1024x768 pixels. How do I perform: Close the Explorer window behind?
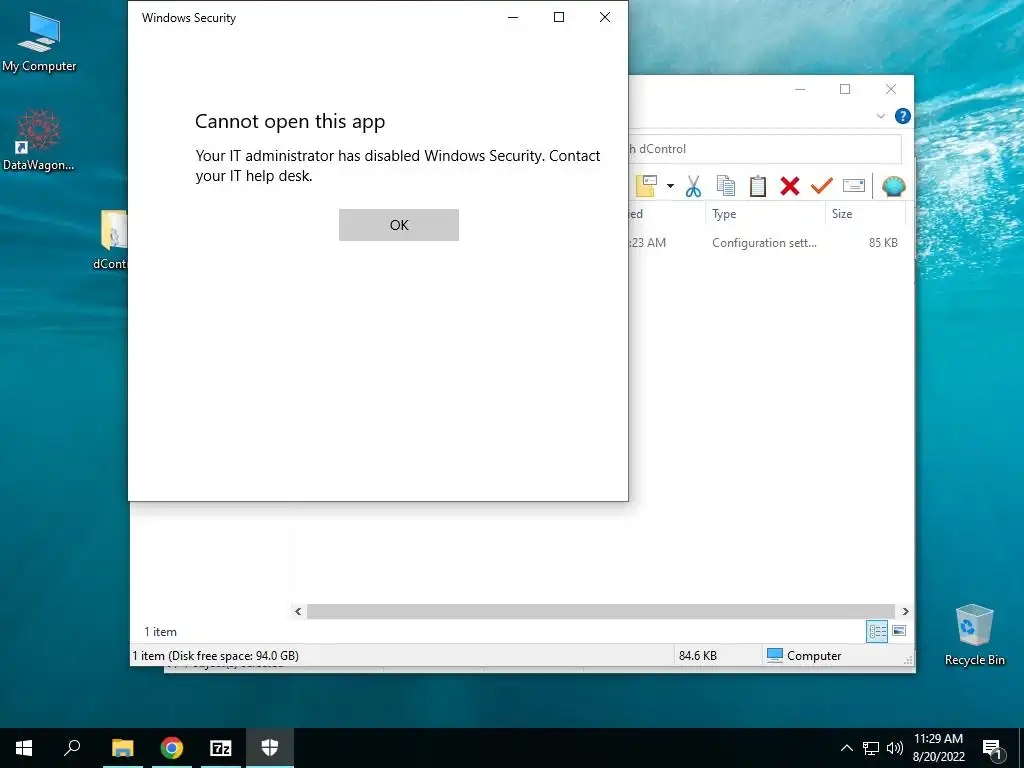(891, 89)
